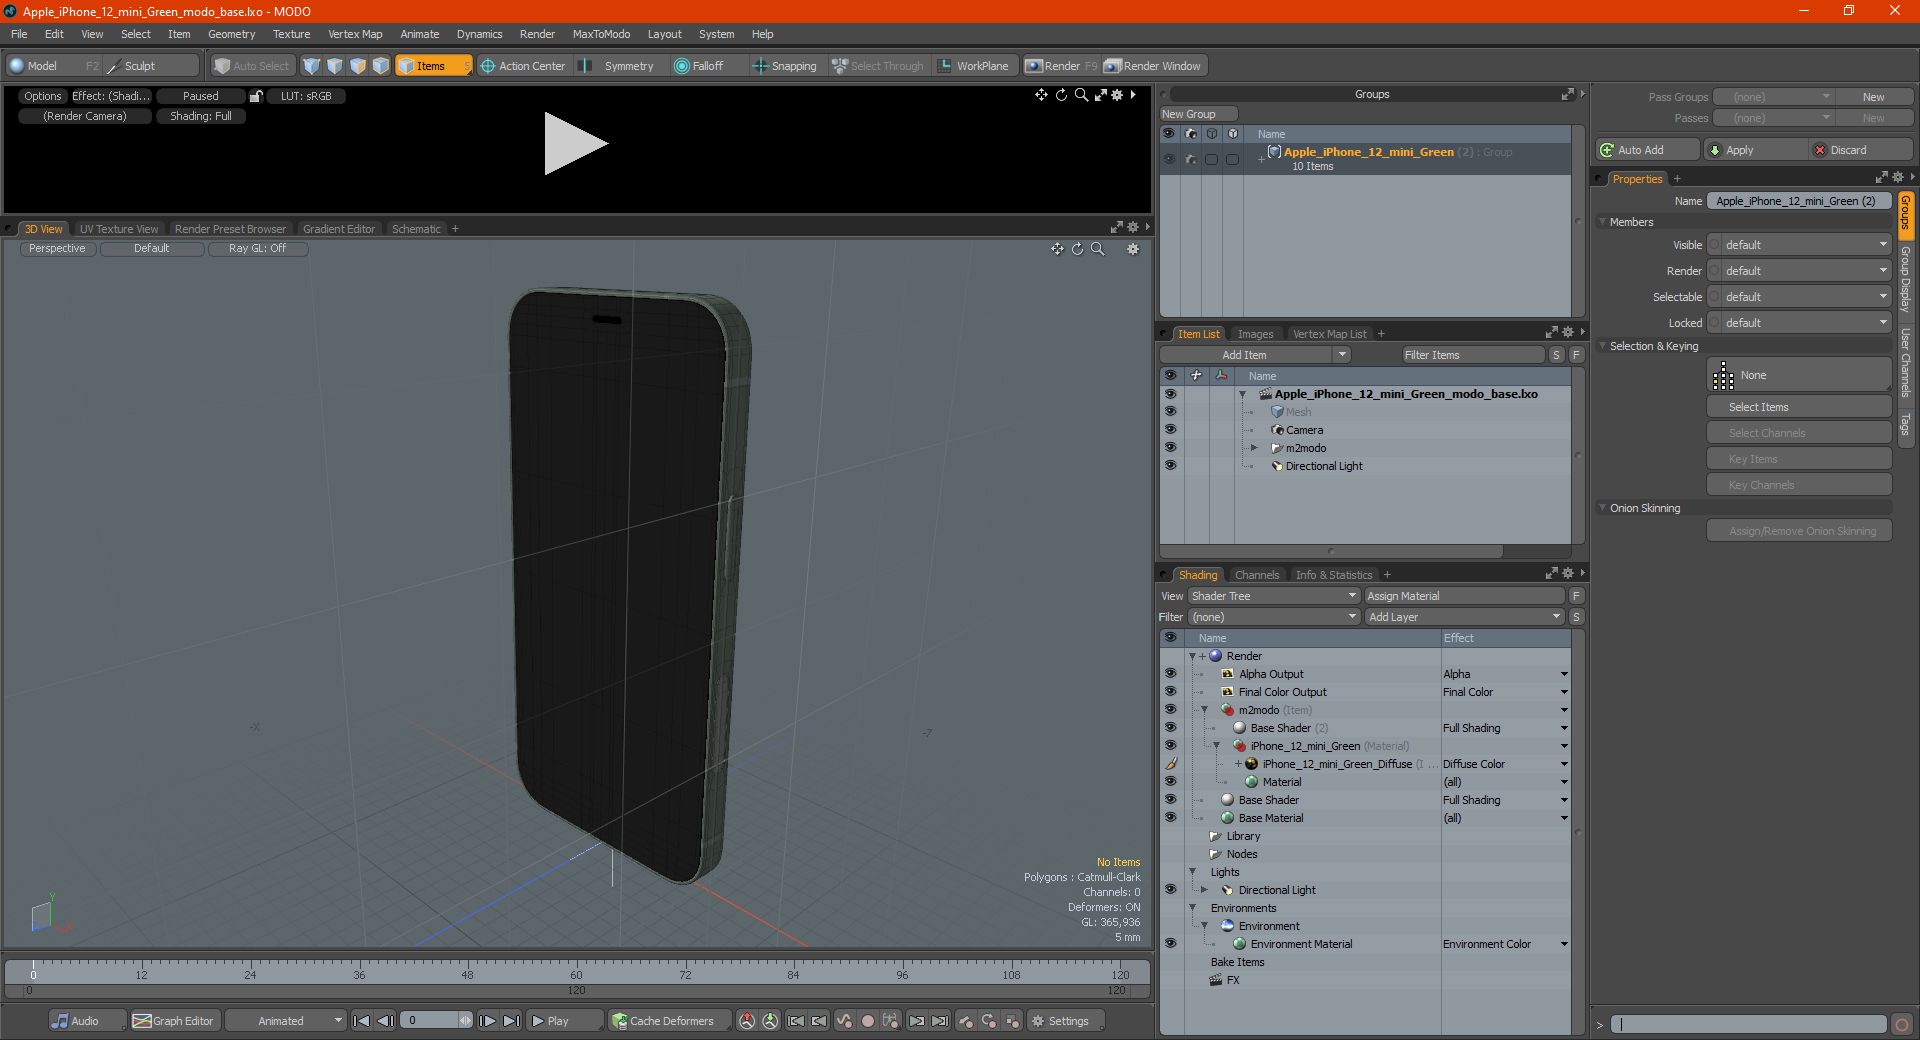This screenshot has width=1920, height=1040.
Task: Toggle visibility of iPhone_12_mini_Green material
Action: pos(1170,746)
